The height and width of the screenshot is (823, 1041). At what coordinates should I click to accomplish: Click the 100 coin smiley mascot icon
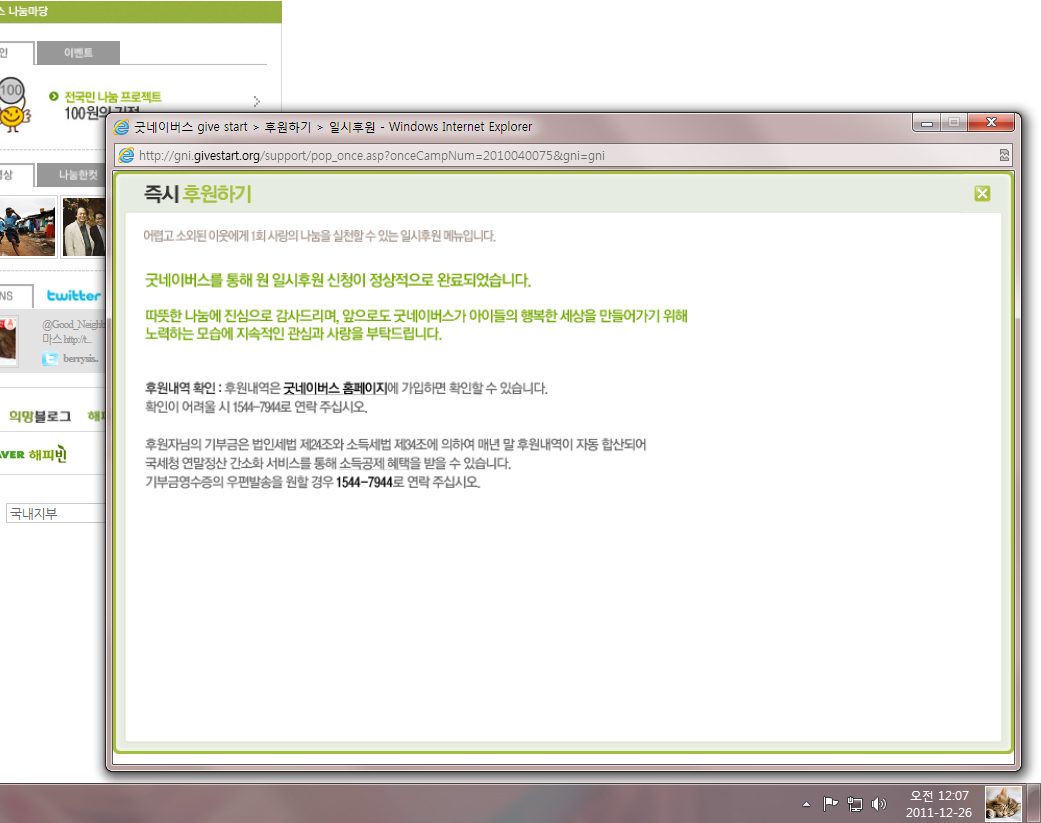click(13, 106)
